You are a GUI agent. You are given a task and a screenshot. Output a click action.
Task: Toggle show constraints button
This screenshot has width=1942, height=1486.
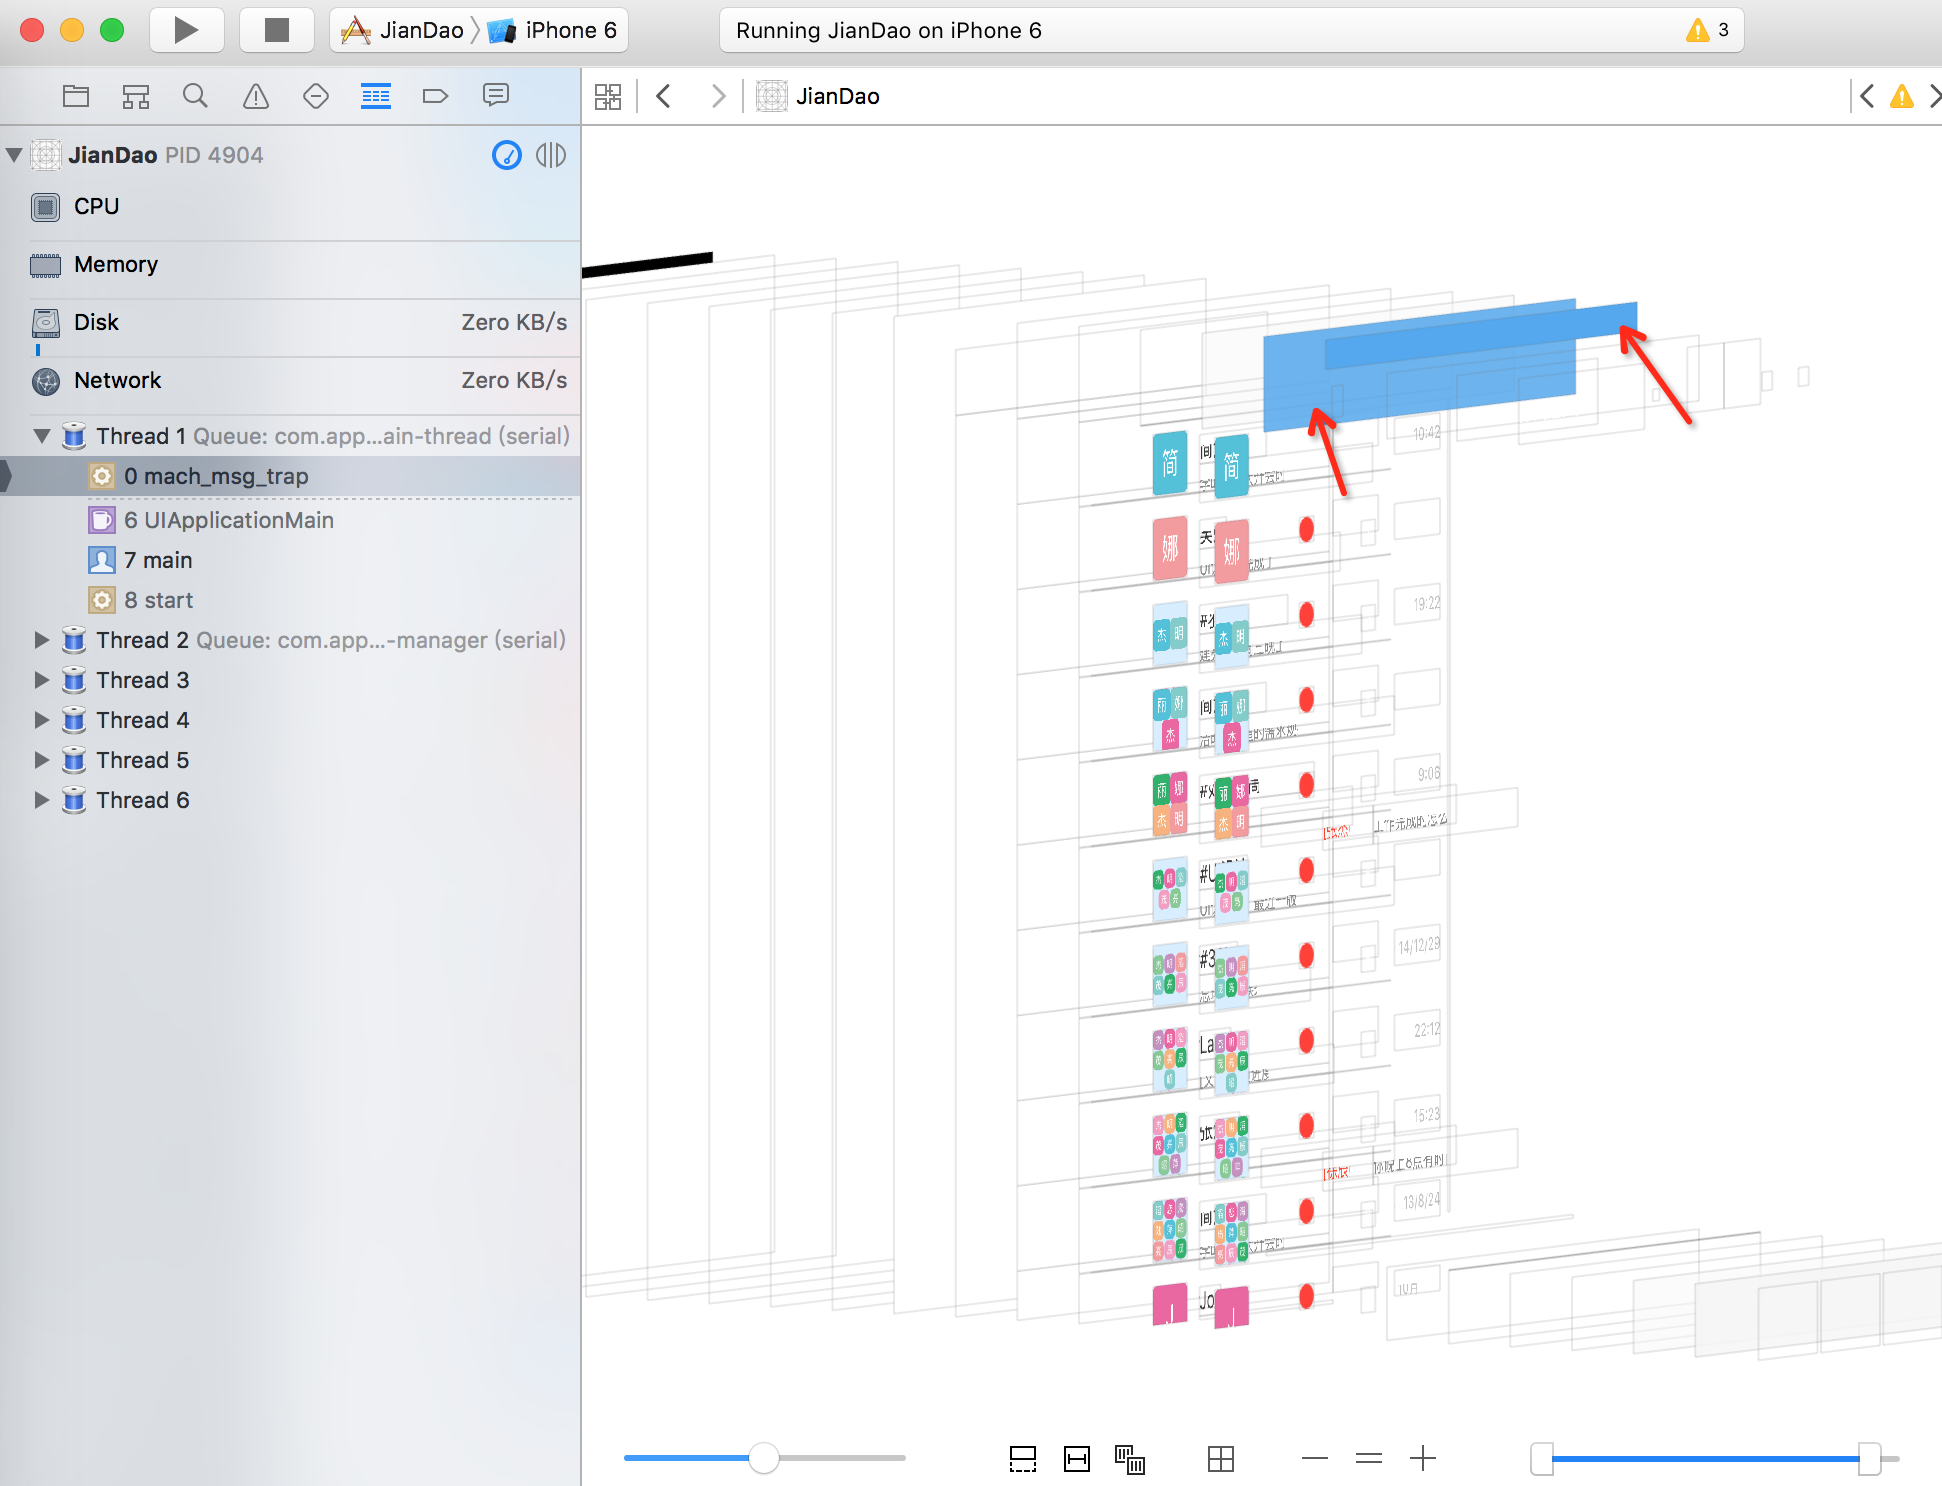pos(1077,1459)
